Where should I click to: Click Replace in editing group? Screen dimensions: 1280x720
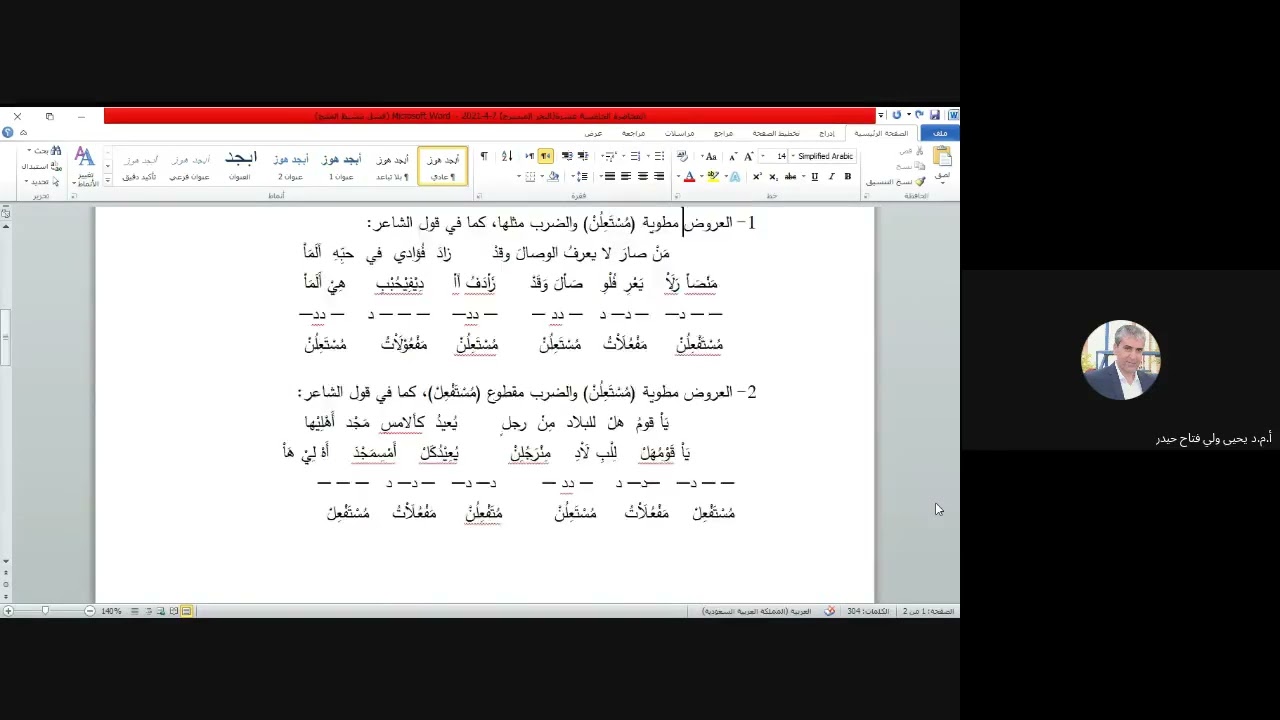(x=42, y=167)
